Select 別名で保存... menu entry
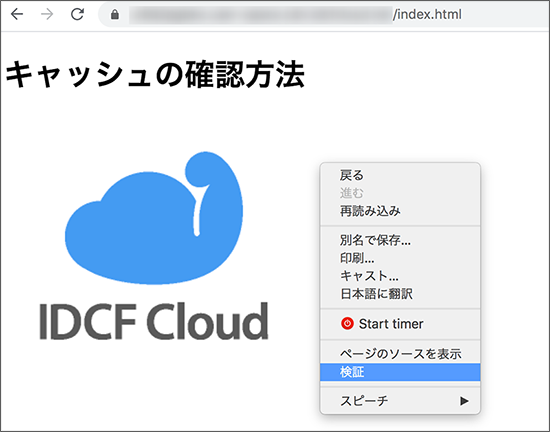This screenshot has height=432, width=550. click(400, 240)
